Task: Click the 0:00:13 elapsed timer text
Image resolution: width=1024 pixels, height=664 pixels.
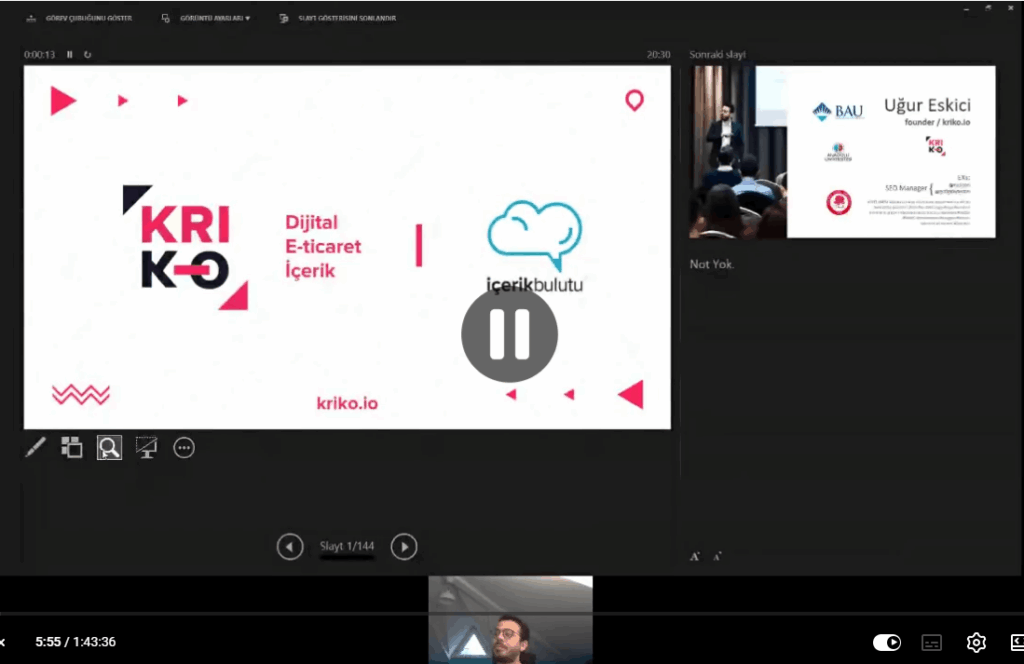Action: [x=39, y=55]
